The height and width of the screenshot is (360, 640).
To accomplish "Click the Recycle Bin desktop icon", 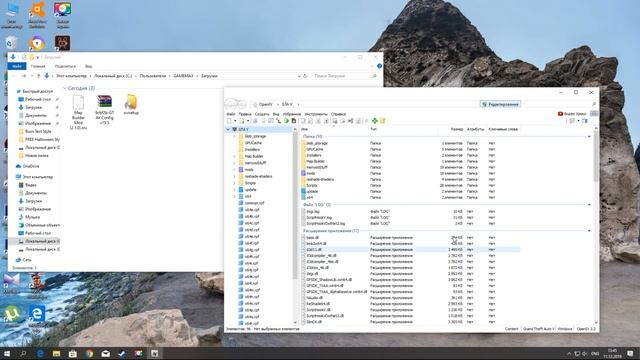I will coord(11,42).
